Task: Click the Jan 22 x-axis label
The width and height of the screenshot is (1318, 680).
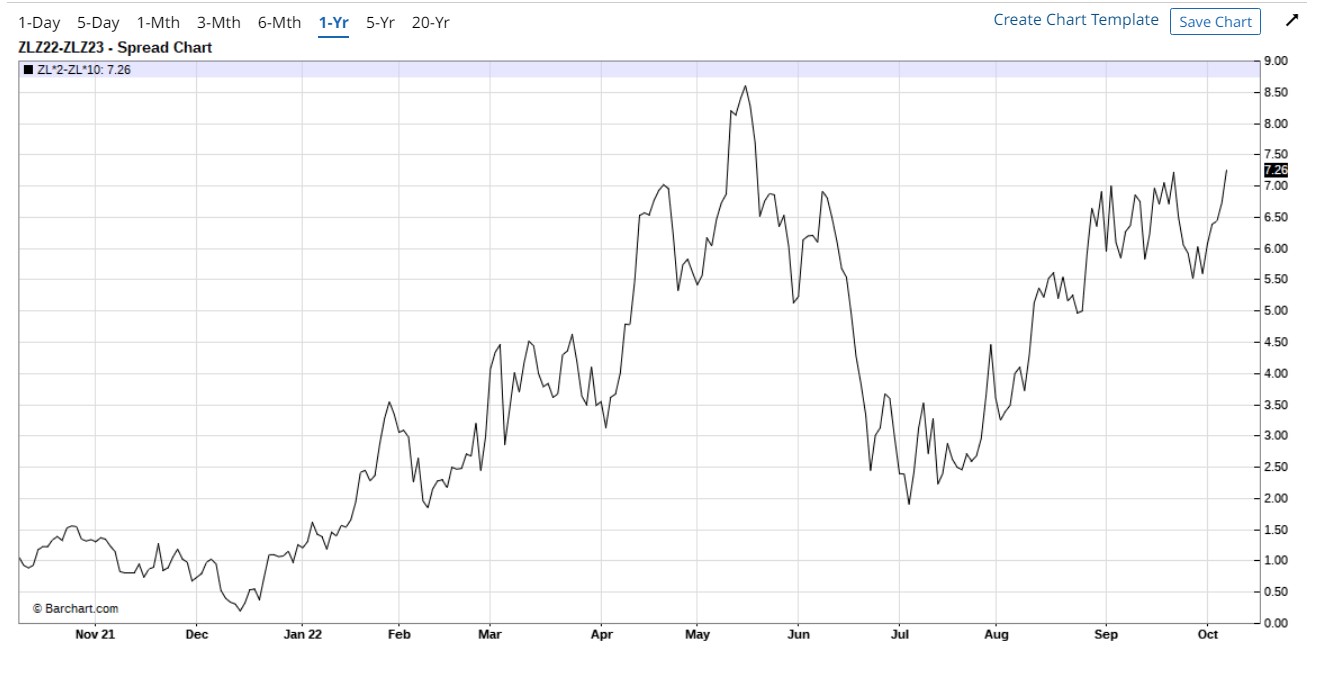Action: (x=303, y=634)
